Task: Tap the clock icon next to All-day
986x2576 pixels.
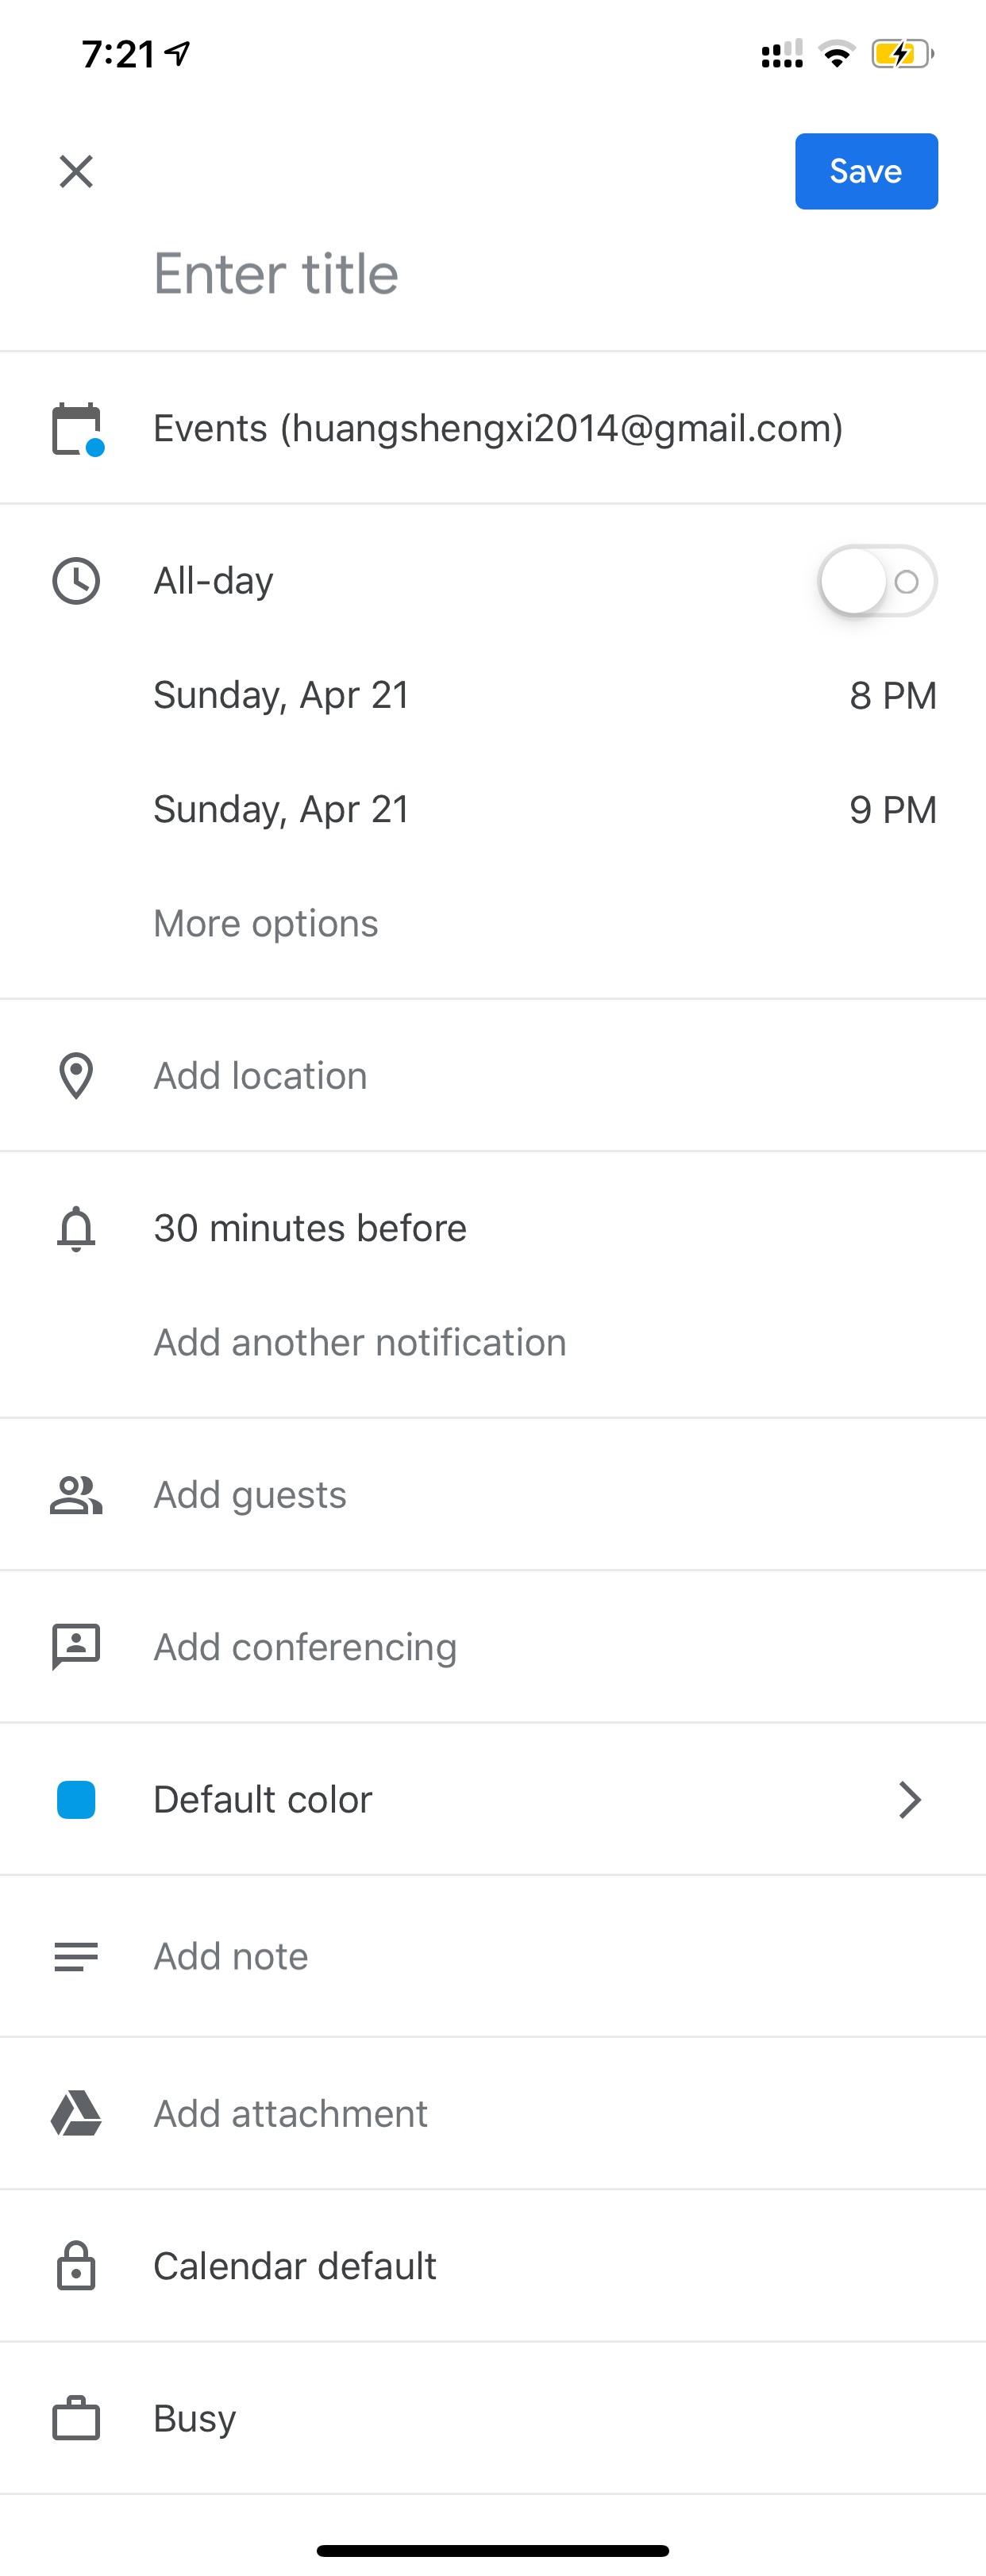Action: (x=76, y=581)
